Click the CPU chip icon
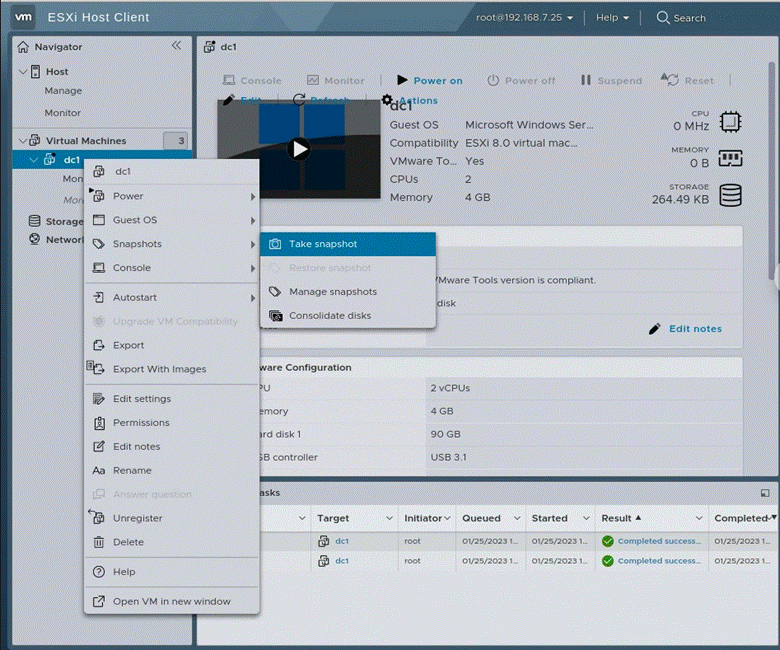Viewport: 780px width, 650px height. pos(730,122)
